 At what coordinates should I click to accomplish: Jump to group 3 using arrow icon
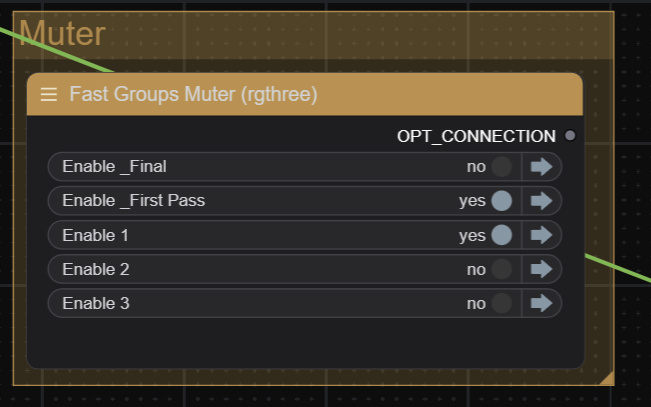541,303
